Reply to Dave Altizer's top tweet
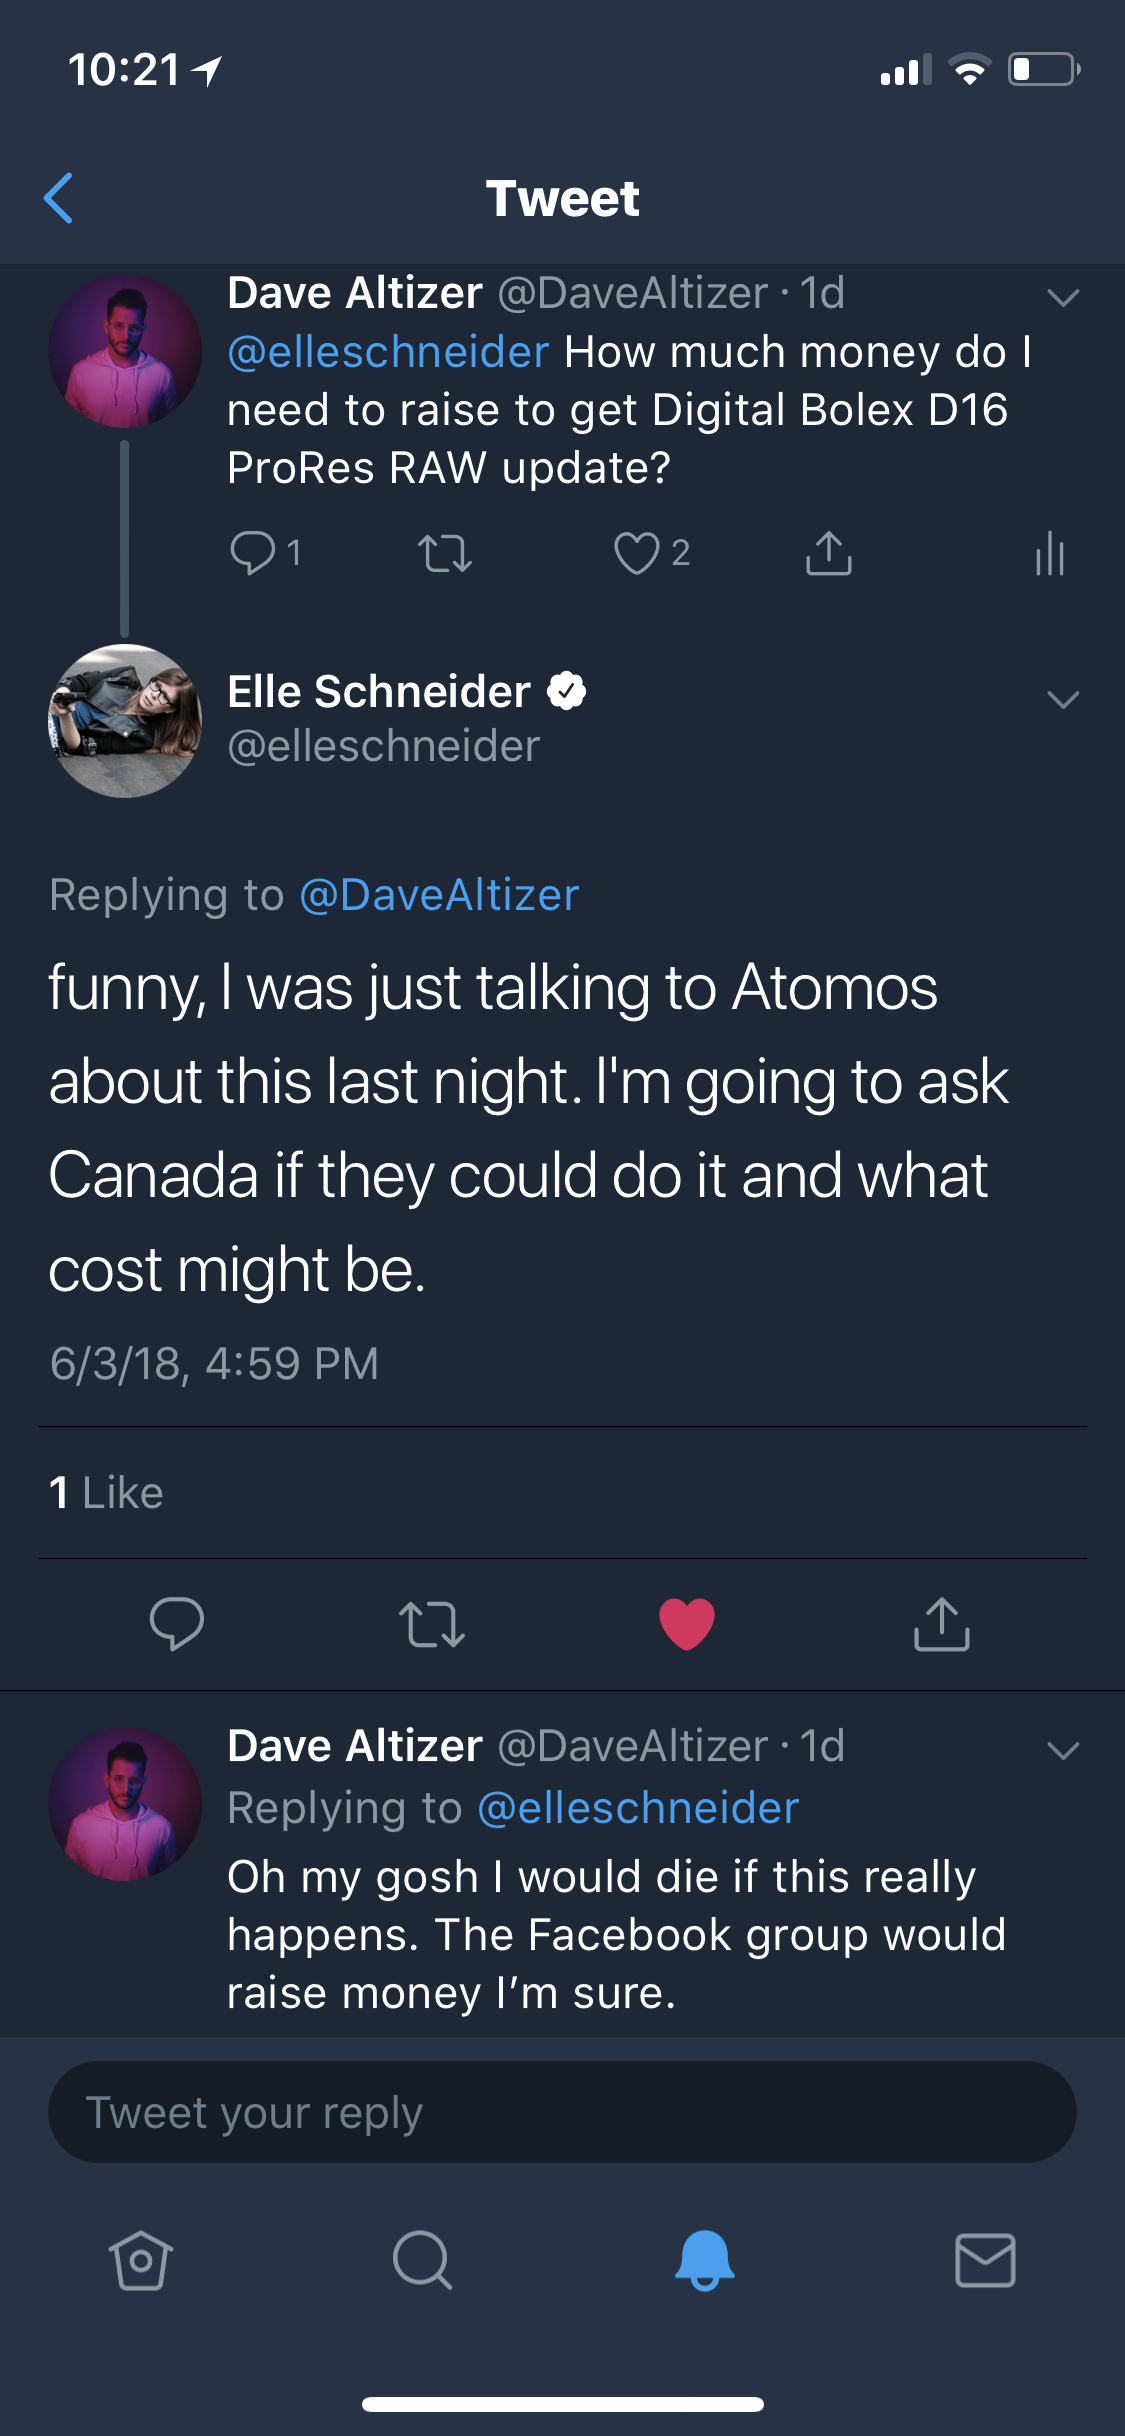This screenshot has width=1125, height=2436. tap(253, 552)
